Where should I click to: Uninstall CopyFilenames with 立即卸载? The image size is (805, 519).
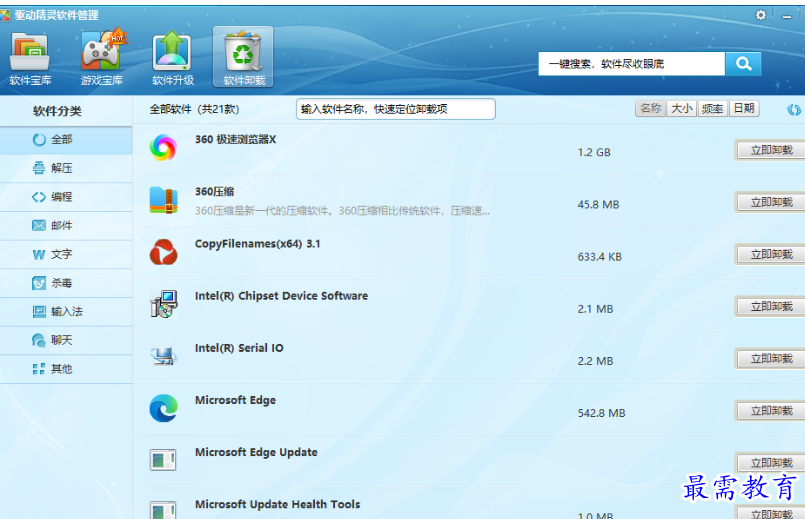tap(771, 255)
